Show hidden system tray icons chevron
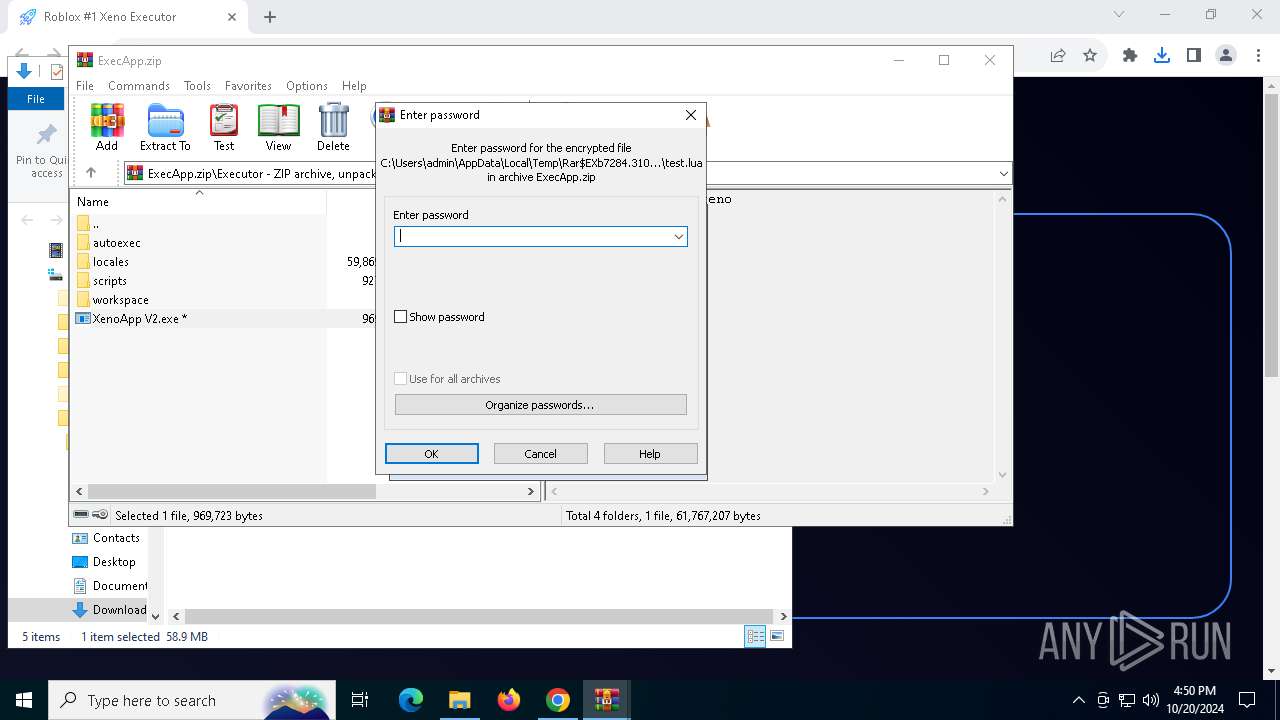 pyautogui.click(x=1078, y=700)
